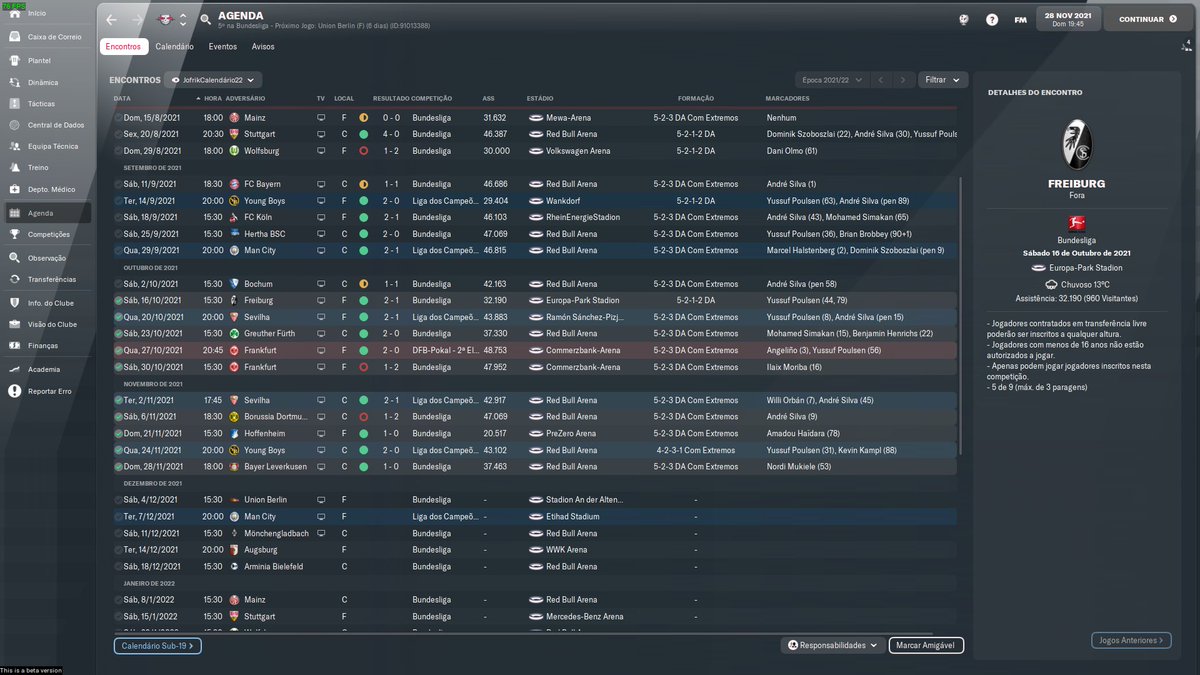Open Observação scouting screen
This screenshot has width=1200, height=675.
point(46,258)
